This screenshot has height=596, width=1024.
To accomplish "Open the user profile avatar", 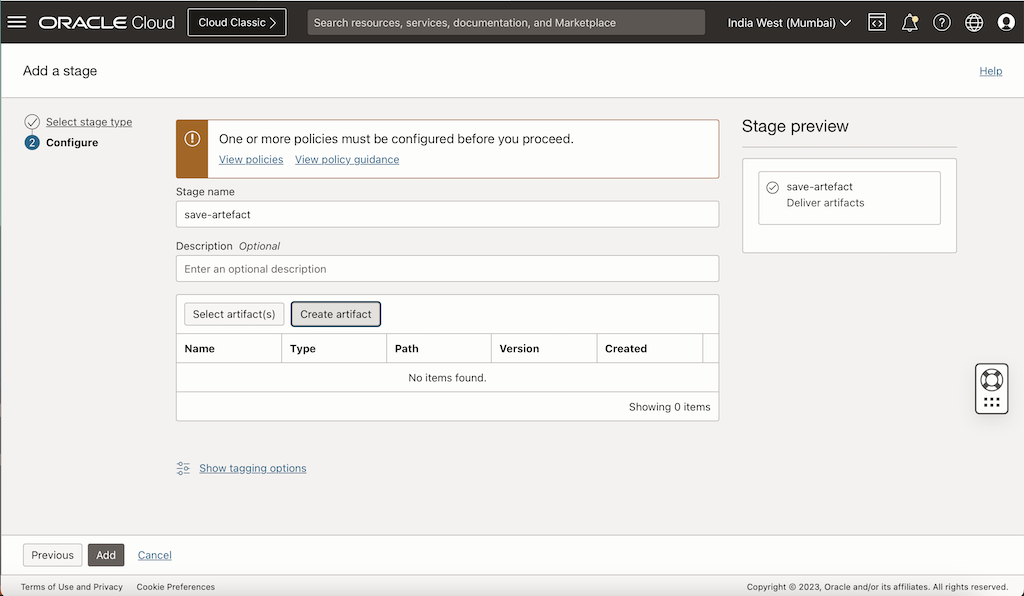I will [x=1006, y=22].
